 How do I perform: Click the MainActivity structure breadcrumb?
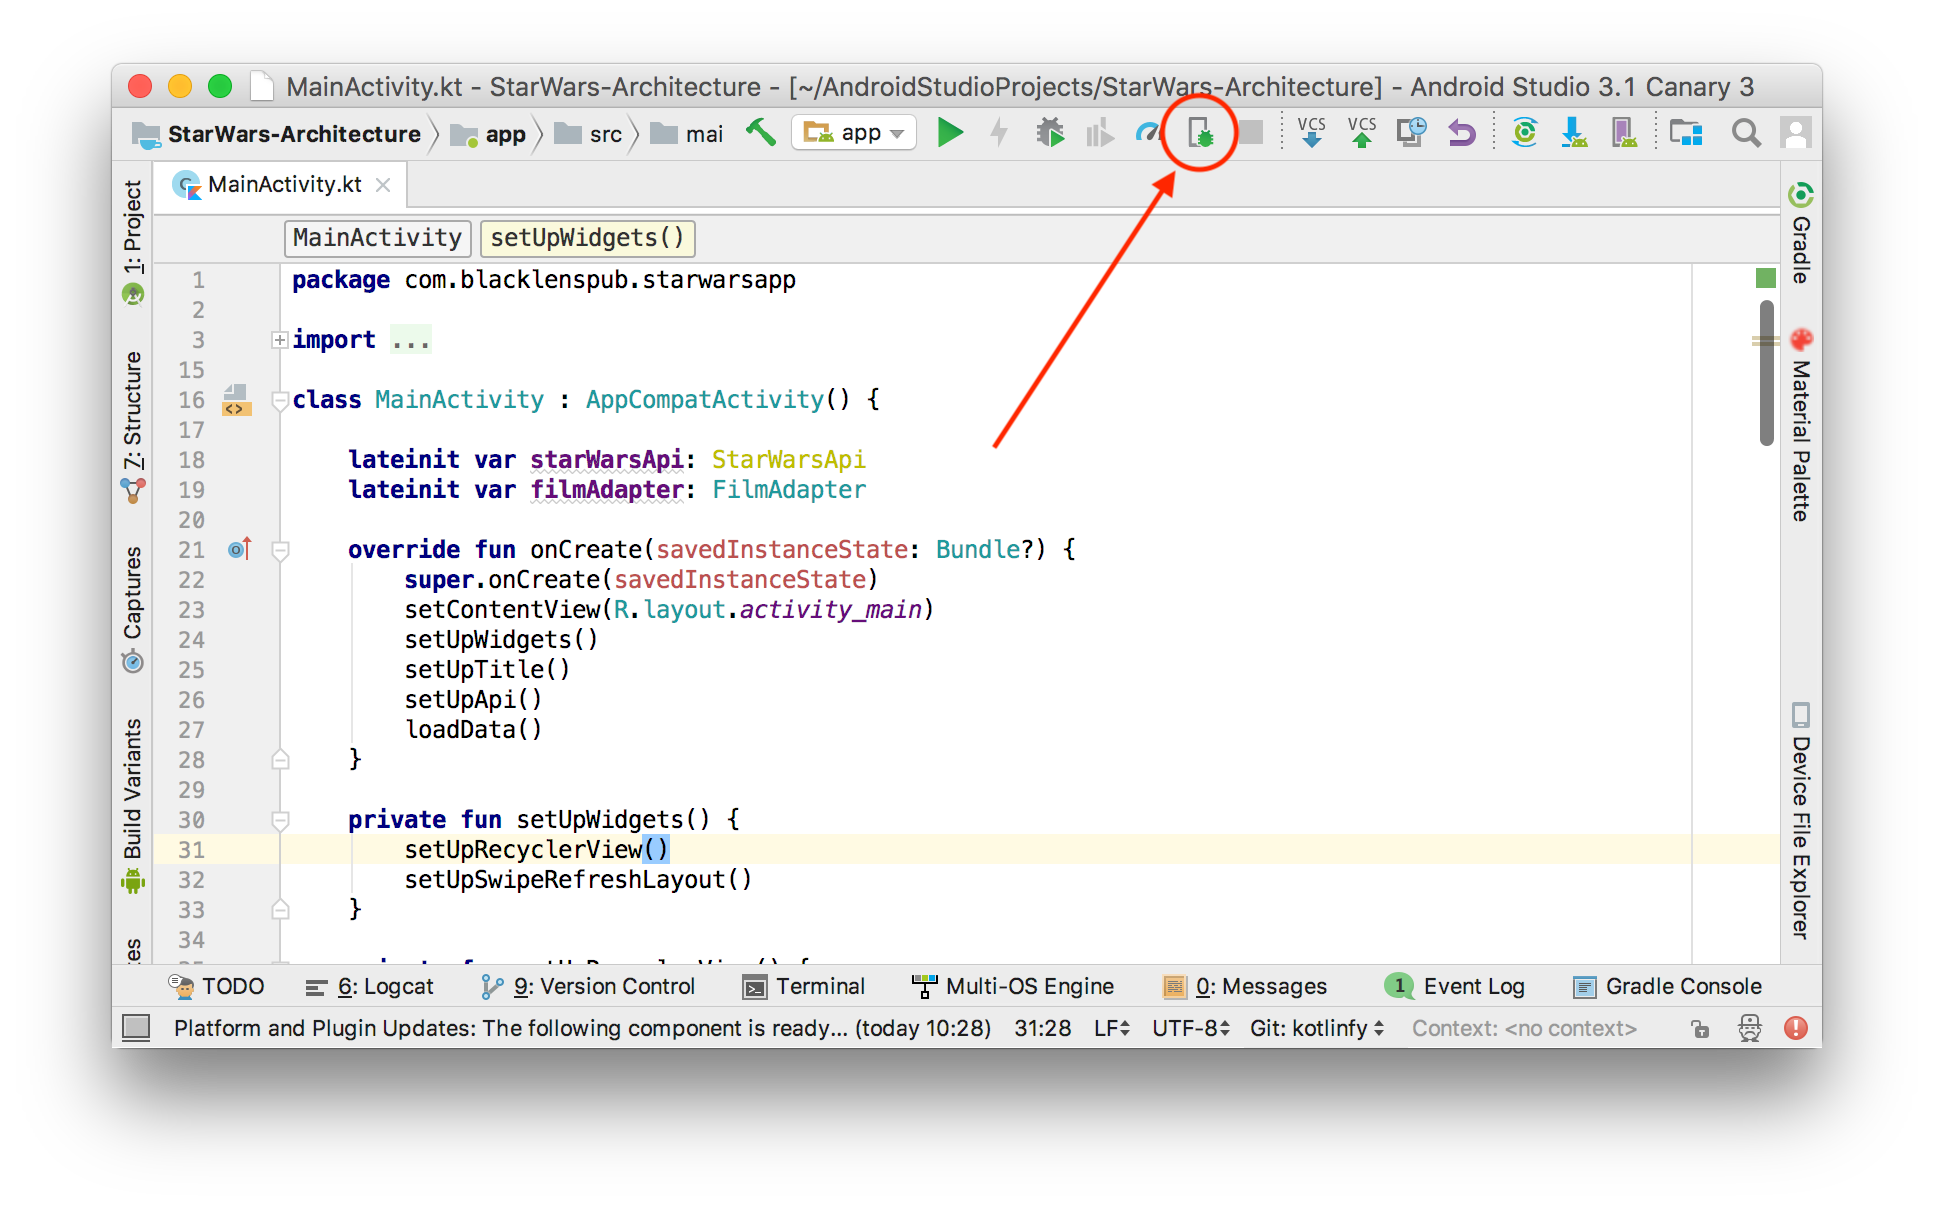click(377, 238)
